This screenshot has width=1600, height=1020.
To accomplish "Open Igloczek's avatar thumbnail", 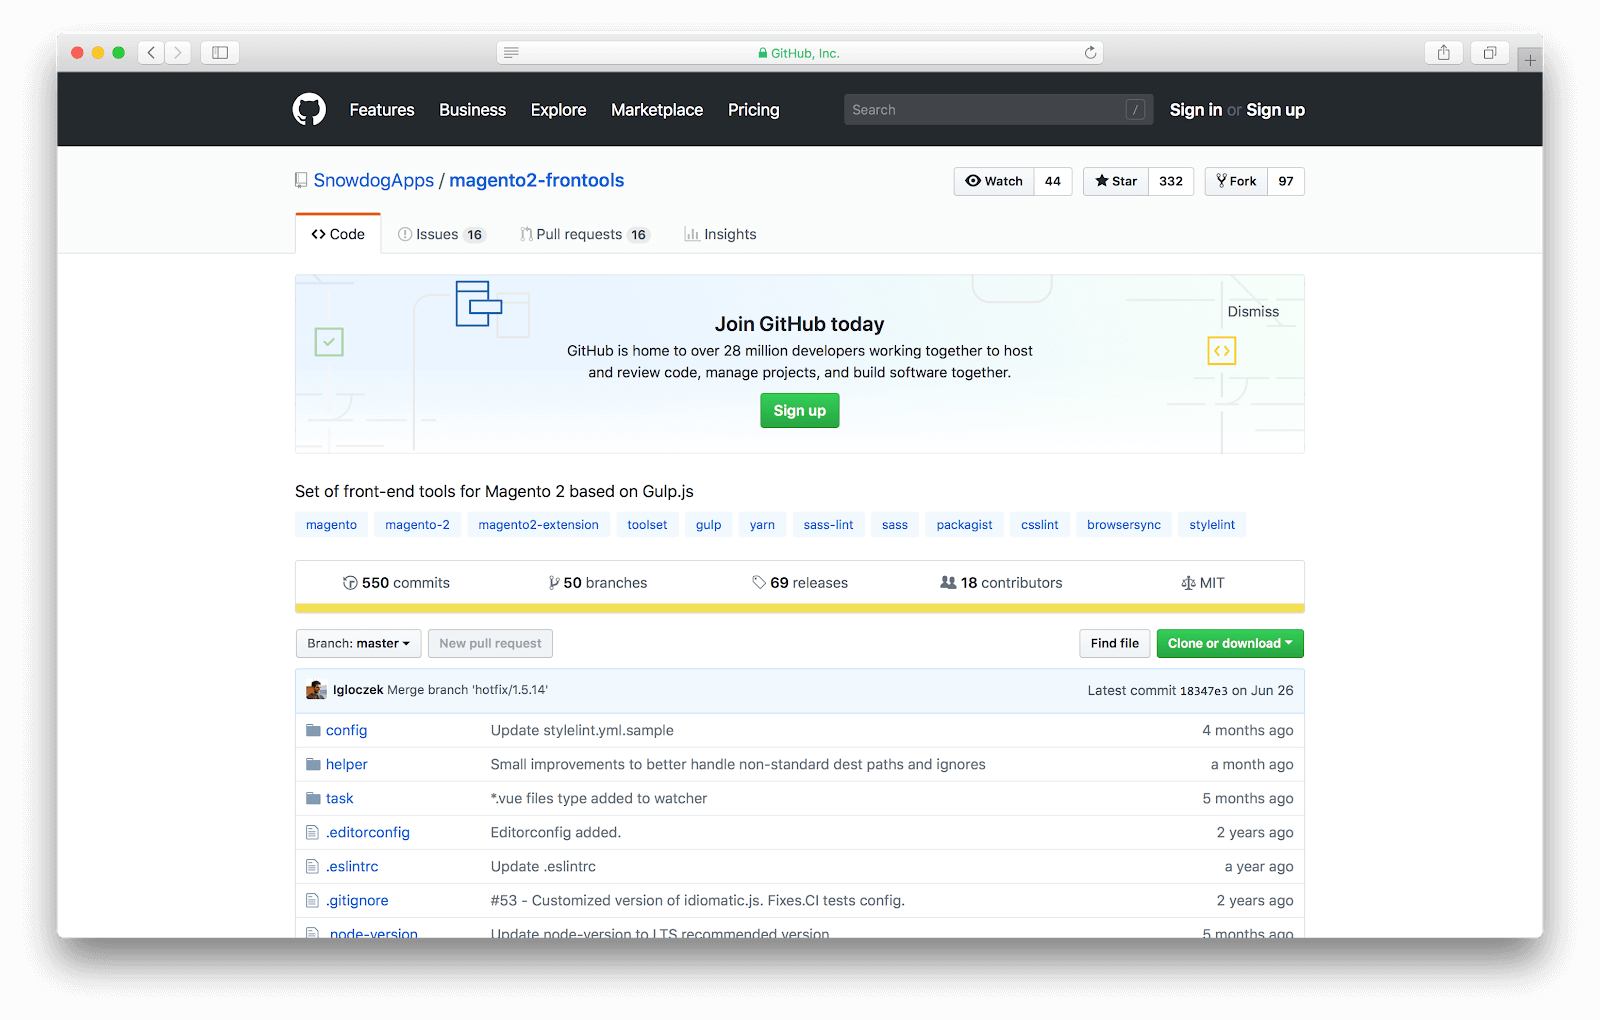I will (x=317, y=690).
